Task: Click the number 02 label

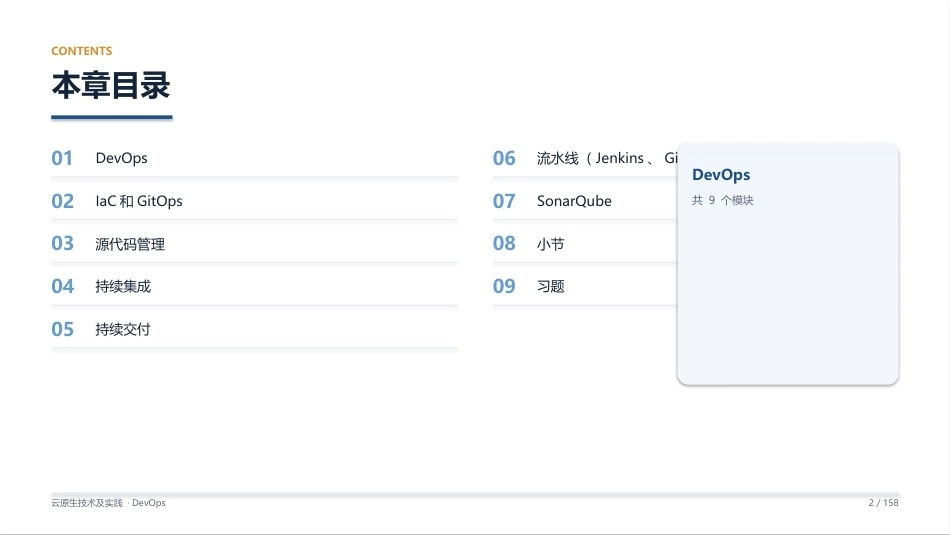Action: (x=62, y=201)
